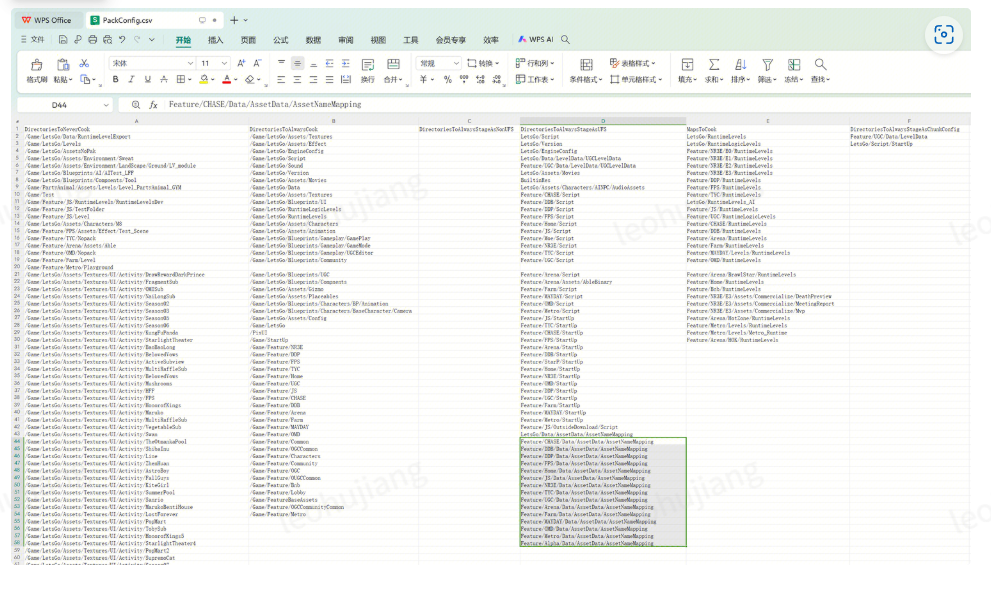
Task: Click the Print icon in the quick access bar
Action: tap(93, 39)
